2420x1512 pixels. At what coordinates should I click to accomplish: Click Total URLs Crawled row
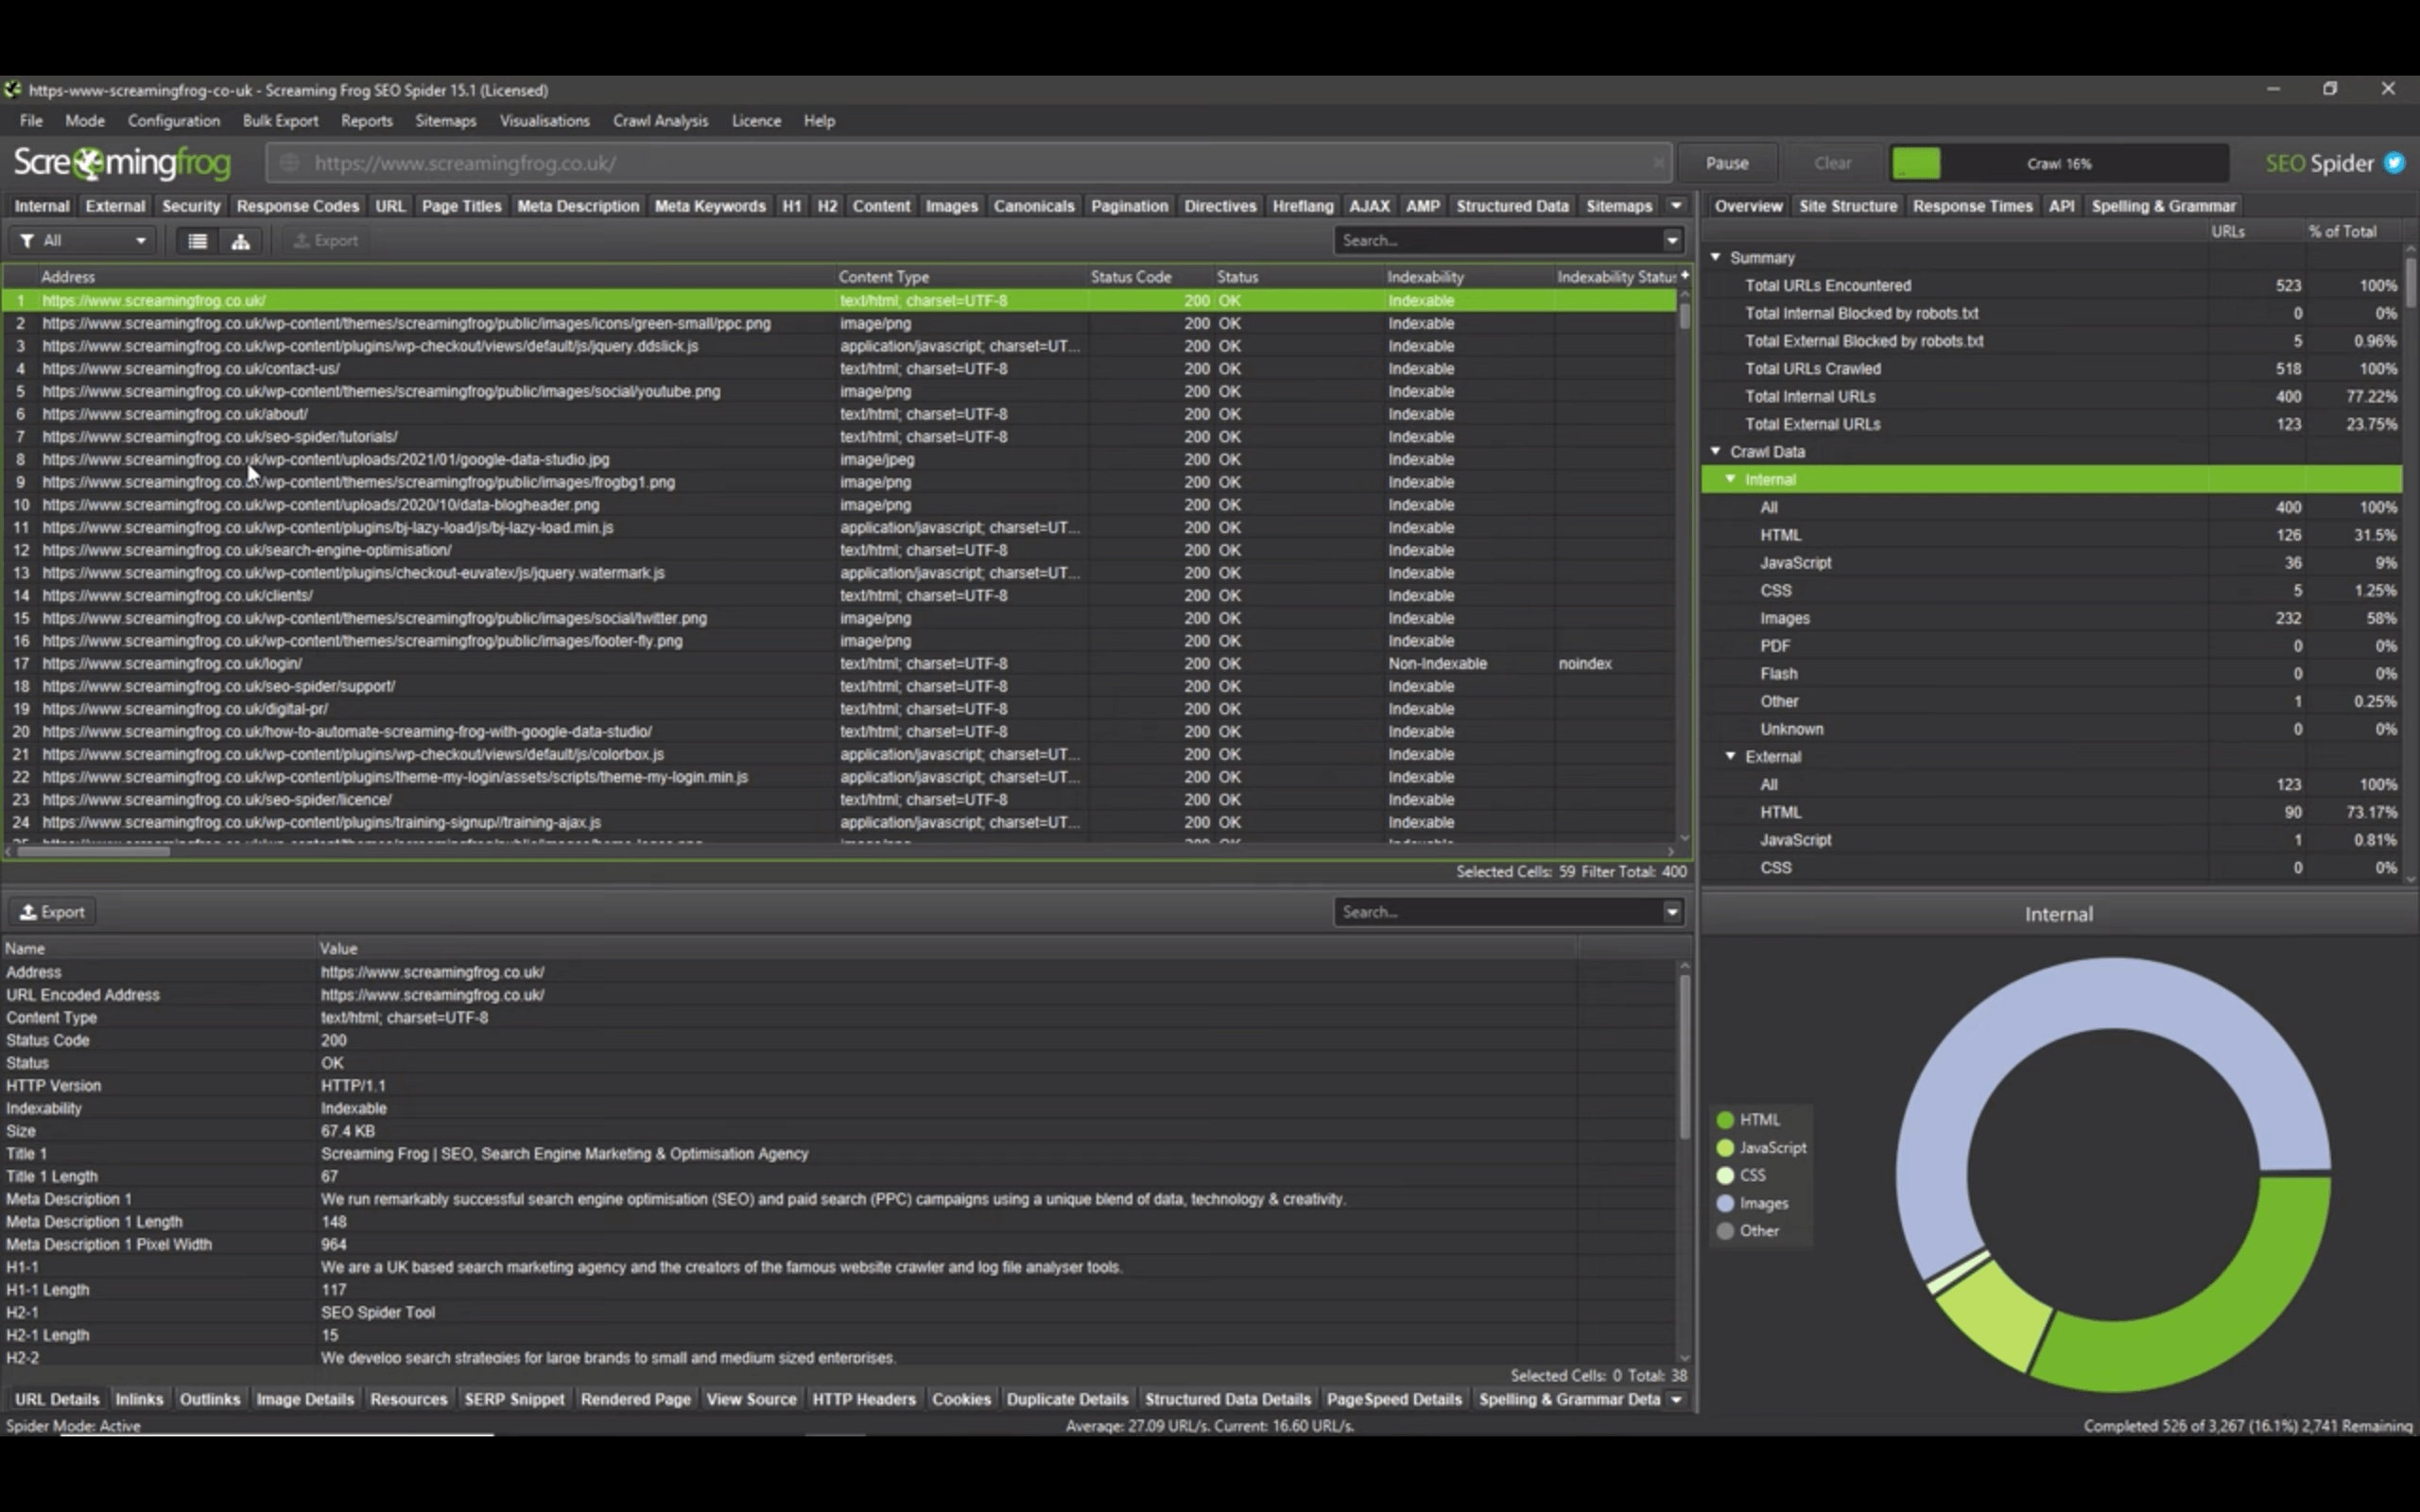click(x=2052, y=368)
